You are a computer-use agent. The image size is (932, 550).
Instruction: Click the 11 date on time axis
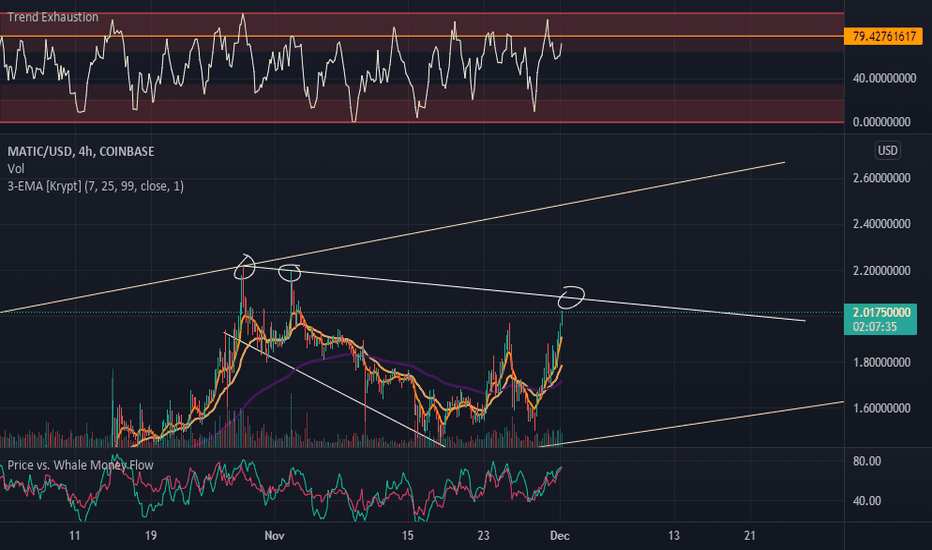pos(74,536)
